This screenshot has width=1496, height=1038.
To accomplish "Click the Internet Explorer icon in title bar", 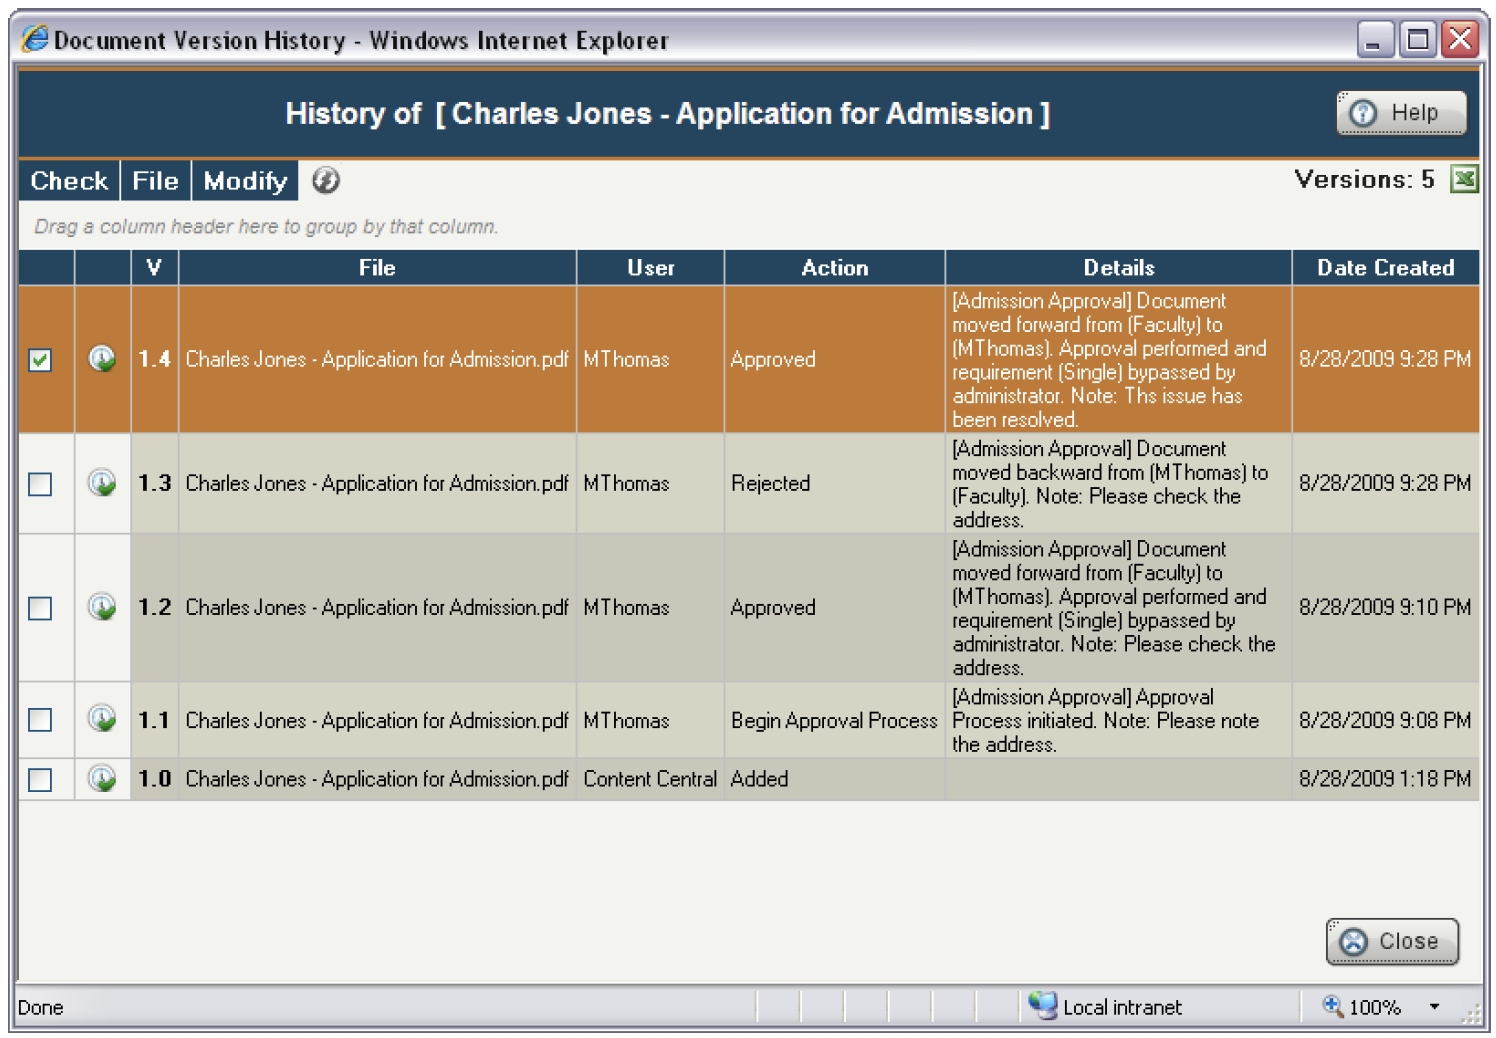I will (35, 39).
